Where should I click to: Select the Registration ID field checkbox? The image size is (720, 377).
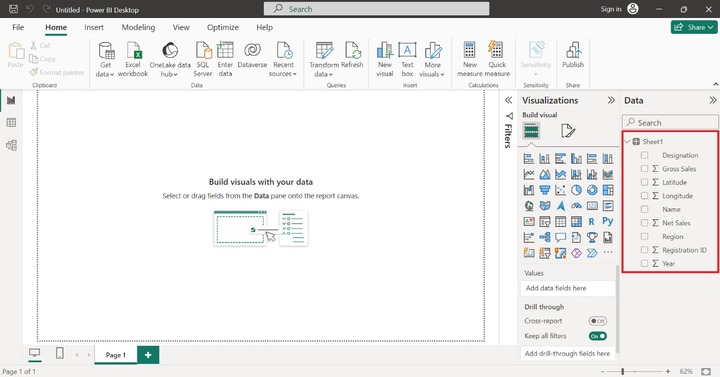tap(644, 250)
